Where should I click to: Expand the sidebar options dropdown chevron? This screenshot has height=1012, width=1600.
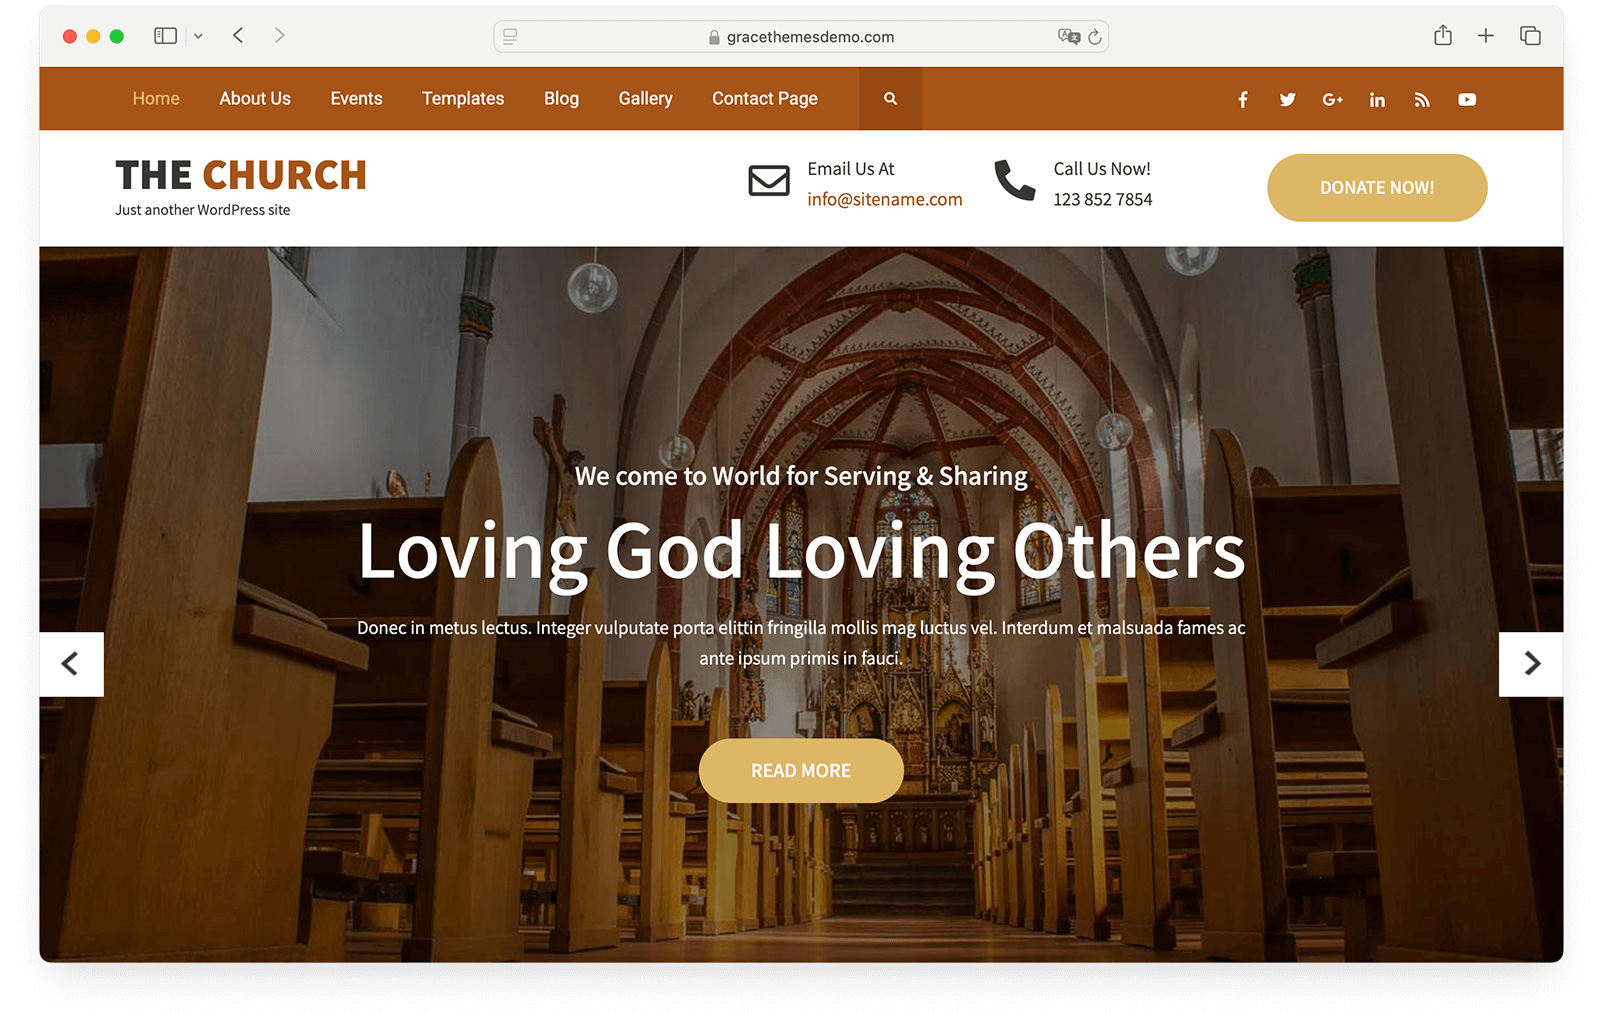coord(198,36)
